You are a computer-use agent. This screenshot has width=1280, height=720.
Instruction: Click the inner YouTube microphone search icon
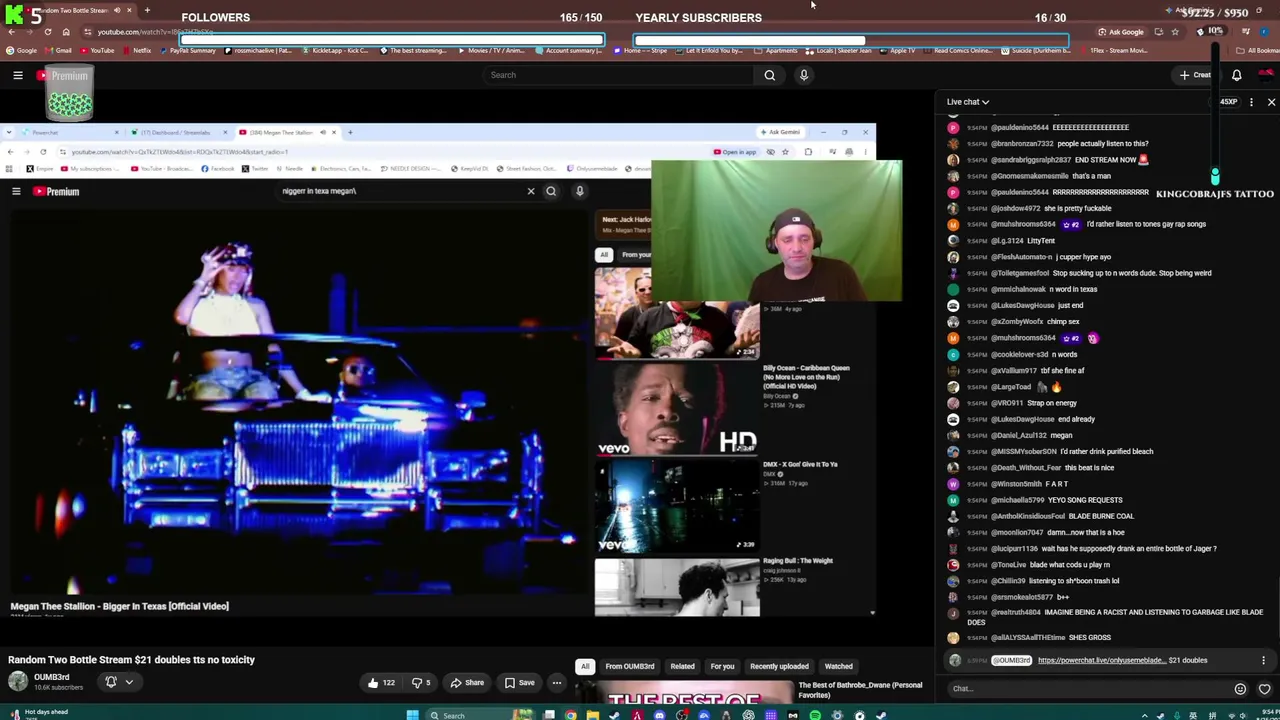(579, 191)
